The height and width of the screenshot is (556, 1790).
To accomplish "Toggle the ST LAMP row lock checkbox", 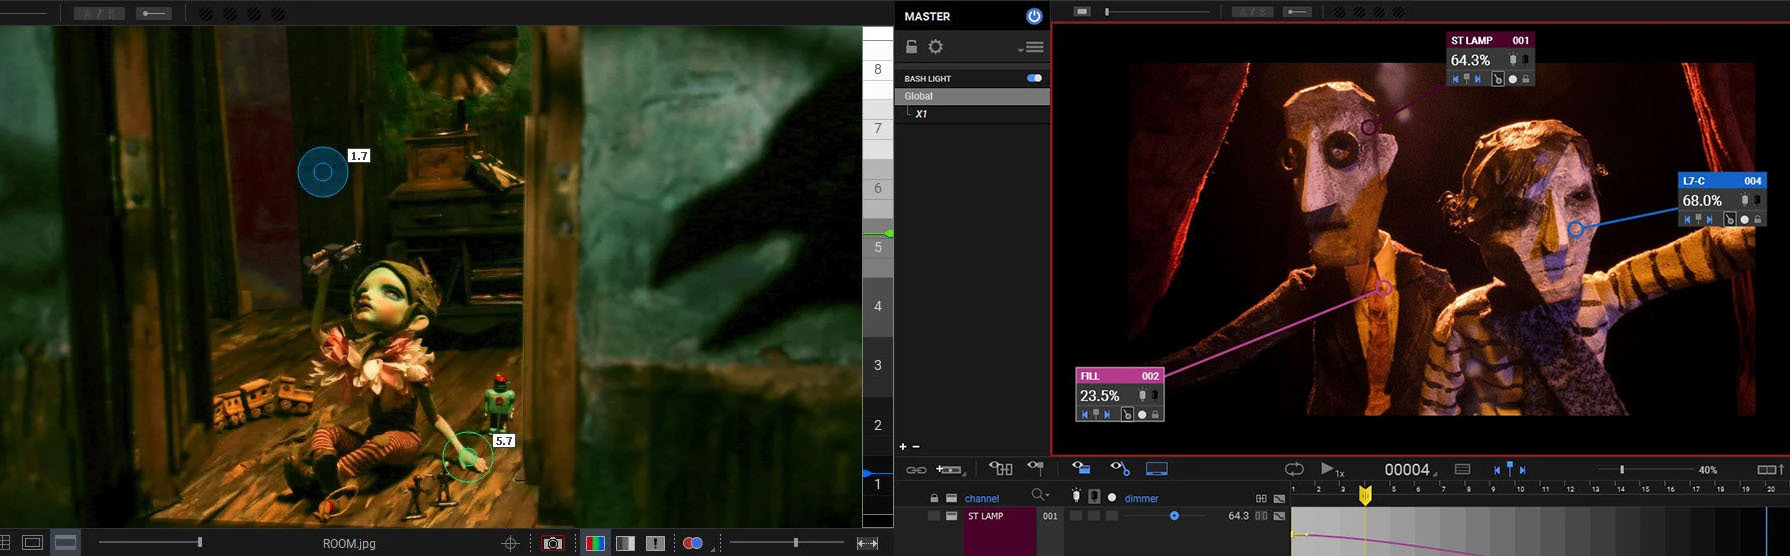I will (x=934, y=516).
